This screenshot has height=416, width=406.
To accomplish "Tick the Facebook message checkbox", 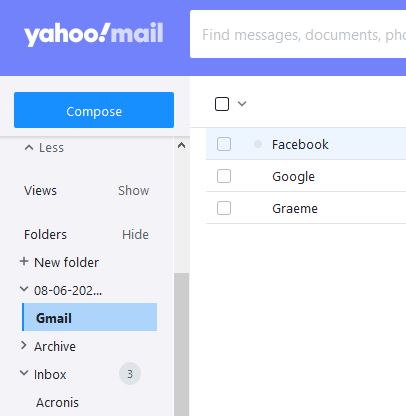I will [224, 144].
